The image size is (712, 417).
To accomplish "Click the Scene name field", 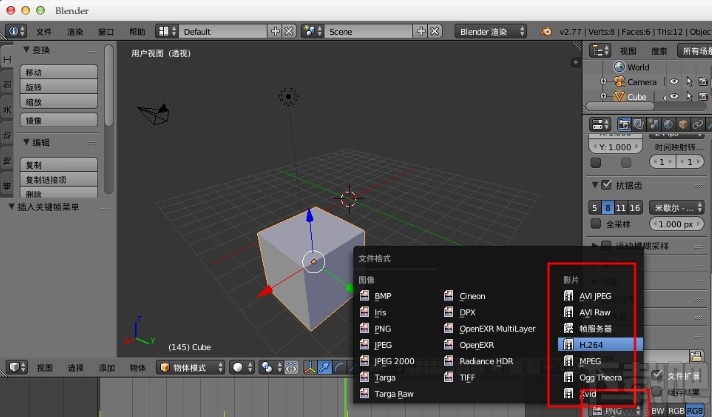I will (x=369, y=31).
